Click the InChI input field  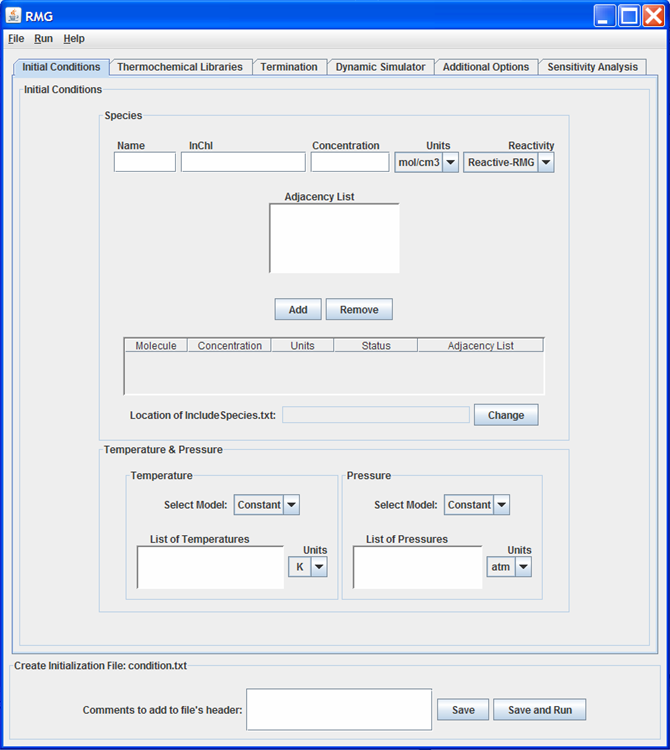point(243,162)
